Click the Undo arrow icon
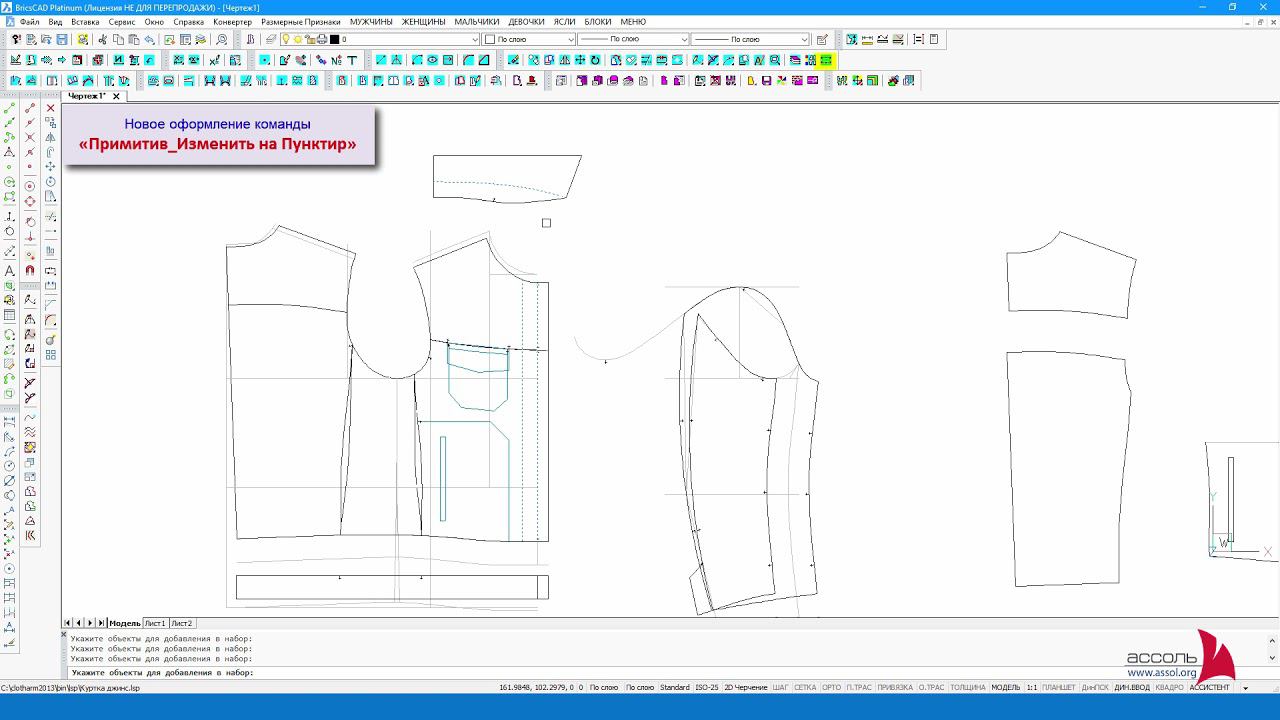Screen dimensions: 1280x720 [x=149, y=40]
